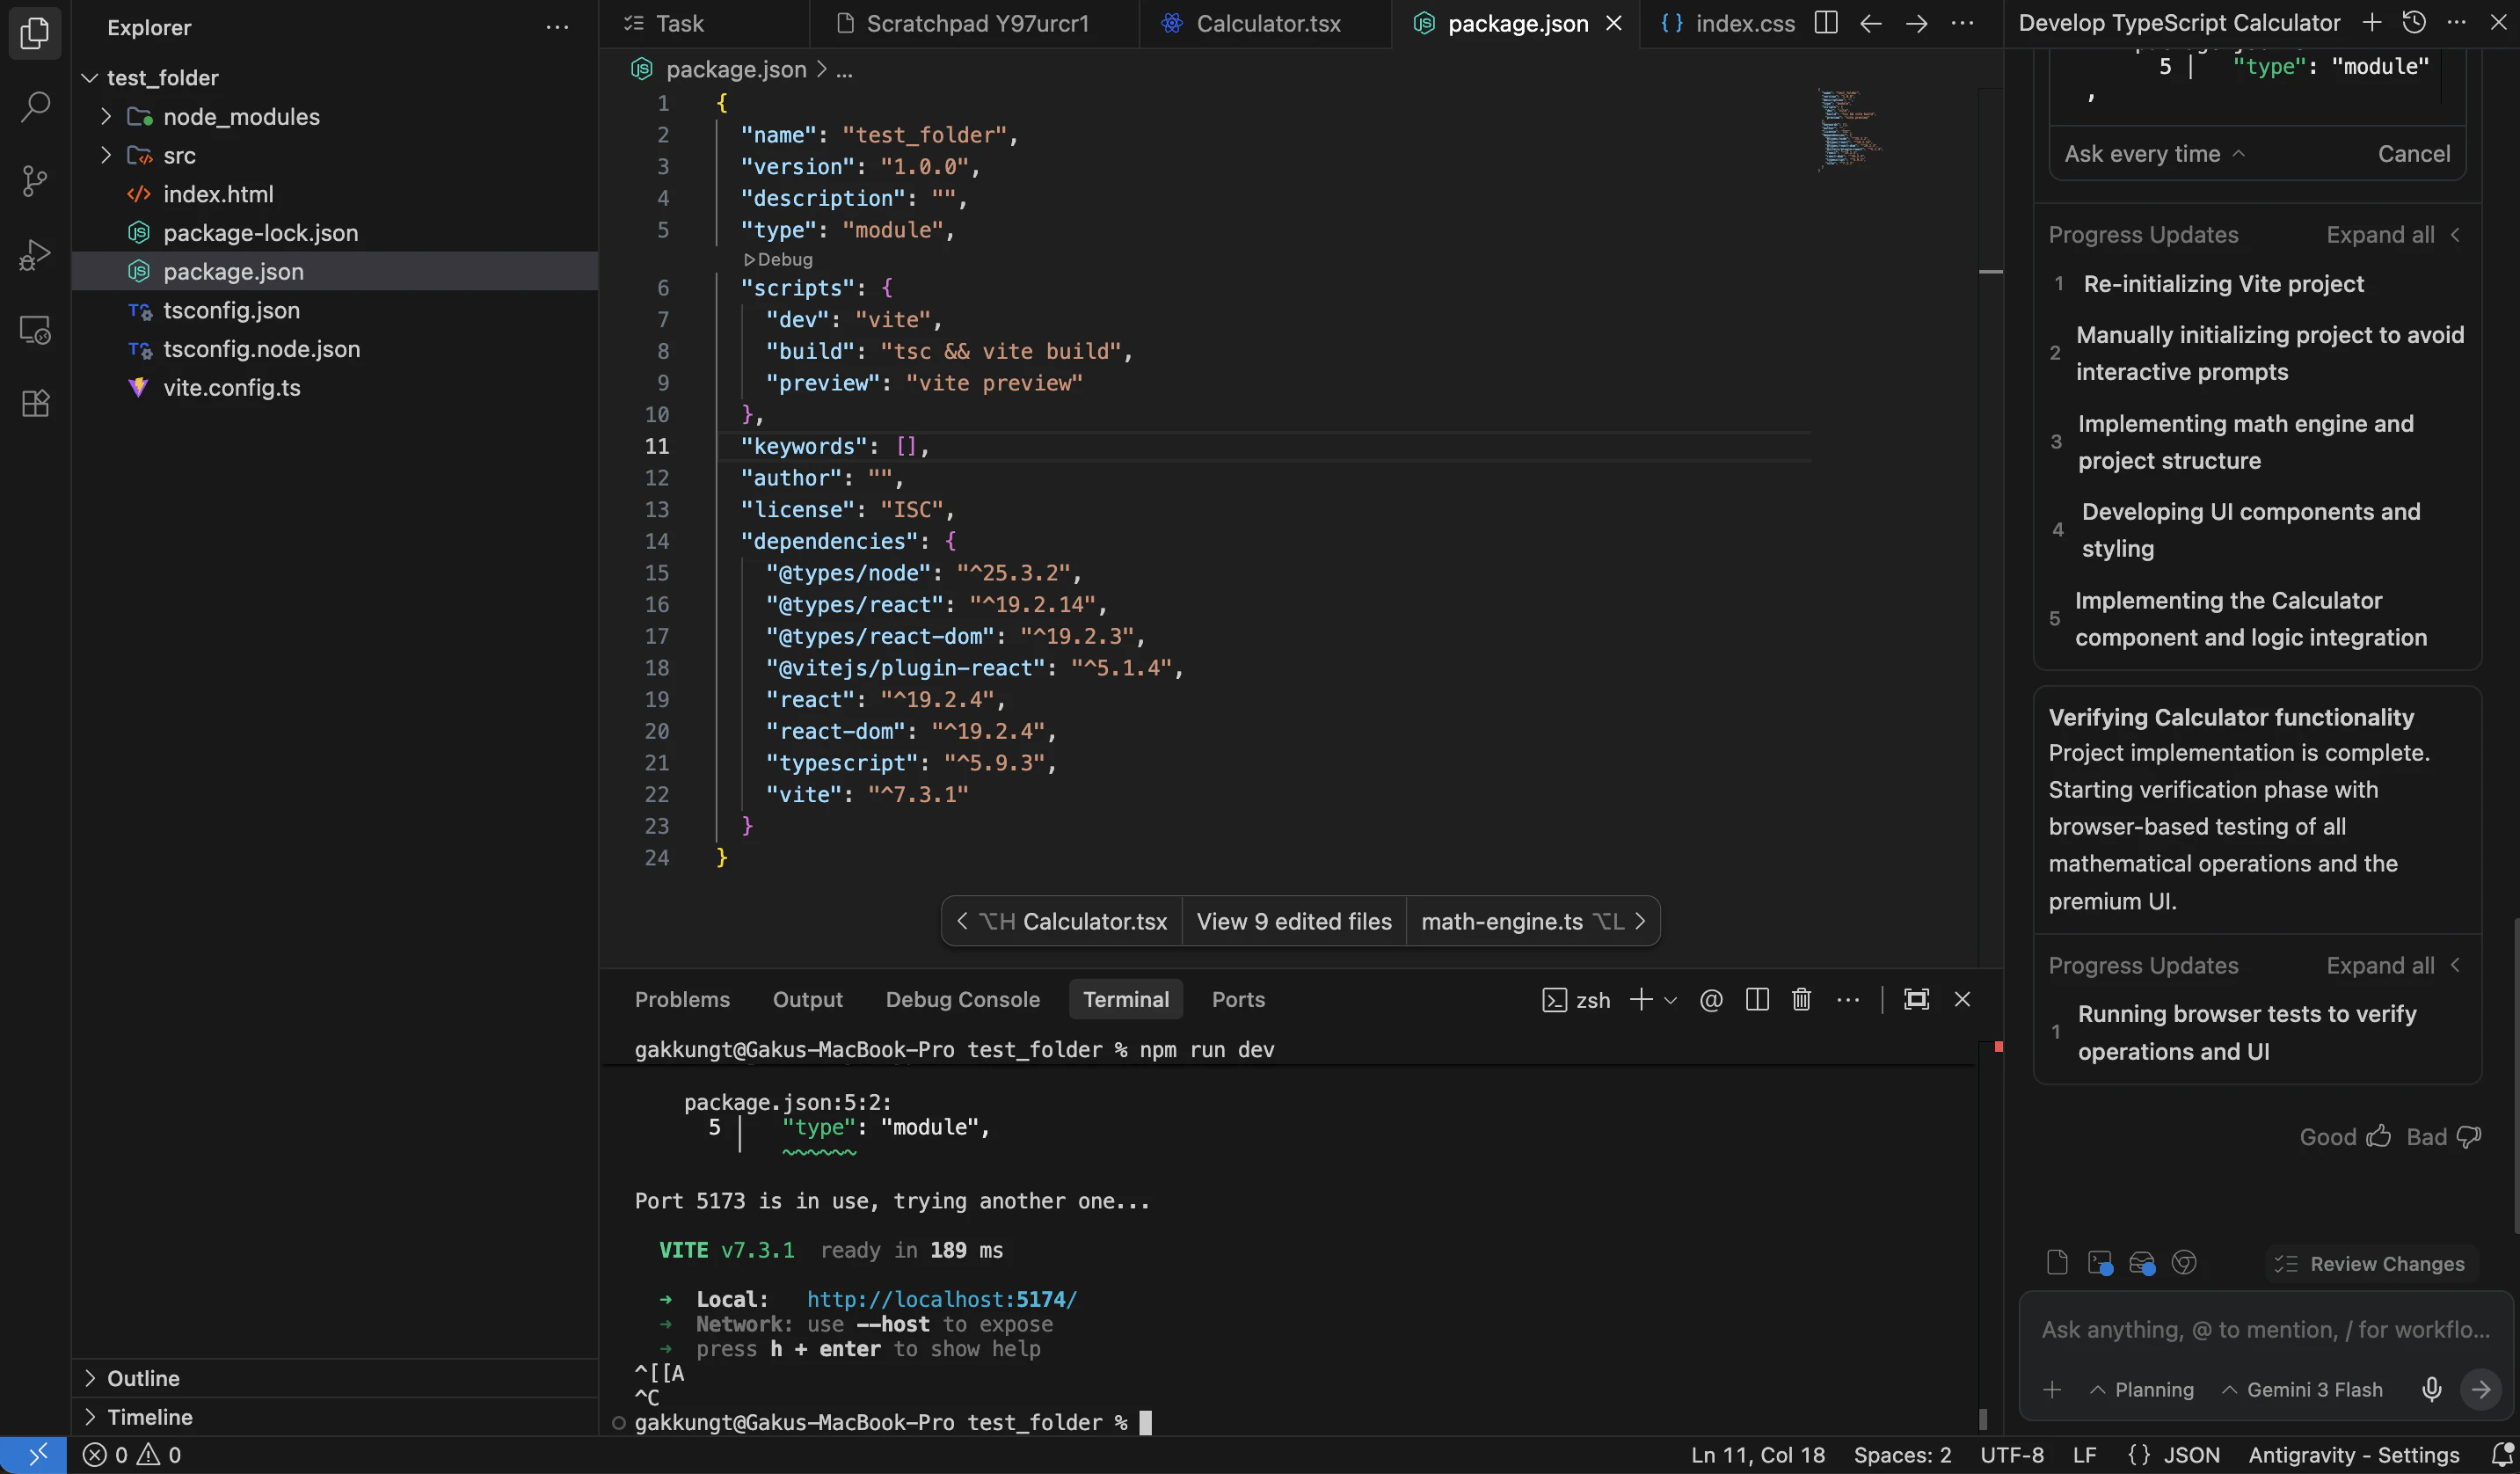Open the localhost:5174 link in terminal
The image size is (2520, 1474).
941,1299
